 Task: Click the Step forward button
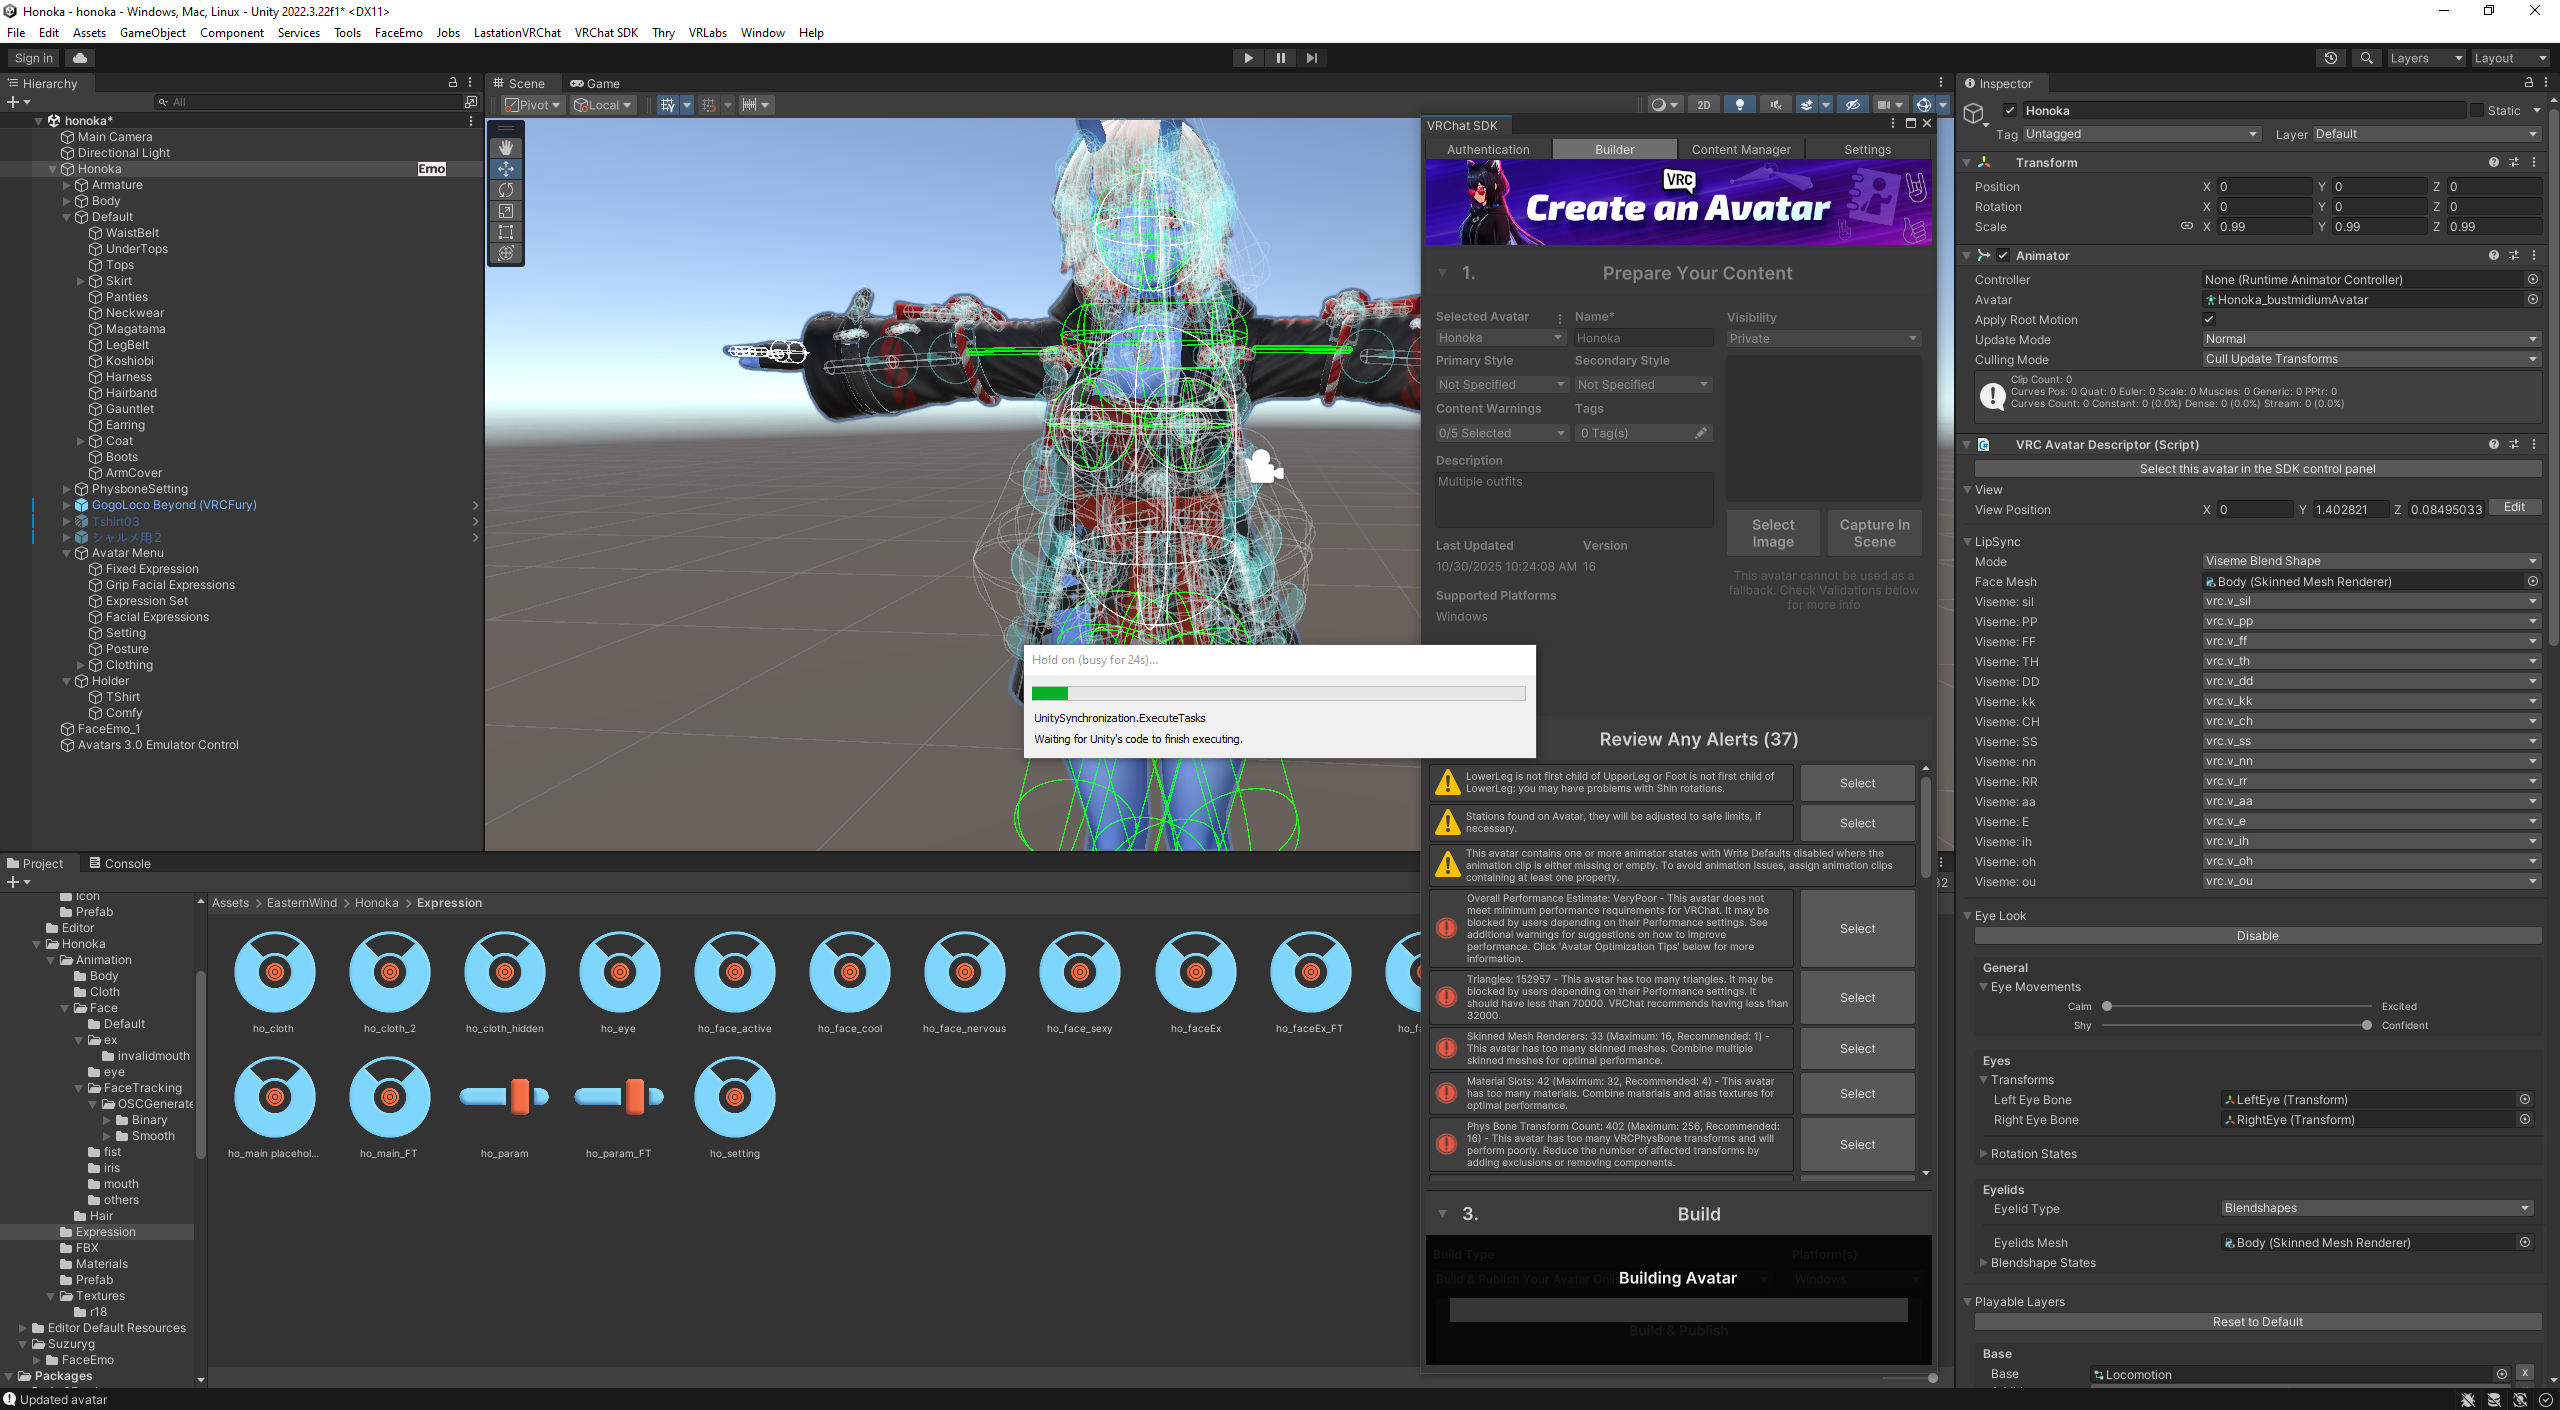tap(1312, 58)
